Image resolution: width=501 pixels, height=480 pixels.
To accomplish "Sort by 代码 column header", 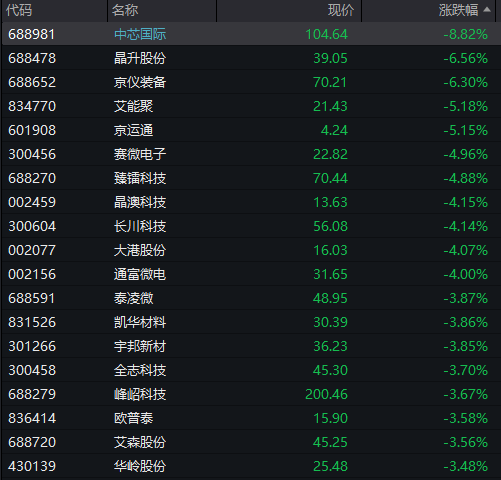I will point(19,10).
